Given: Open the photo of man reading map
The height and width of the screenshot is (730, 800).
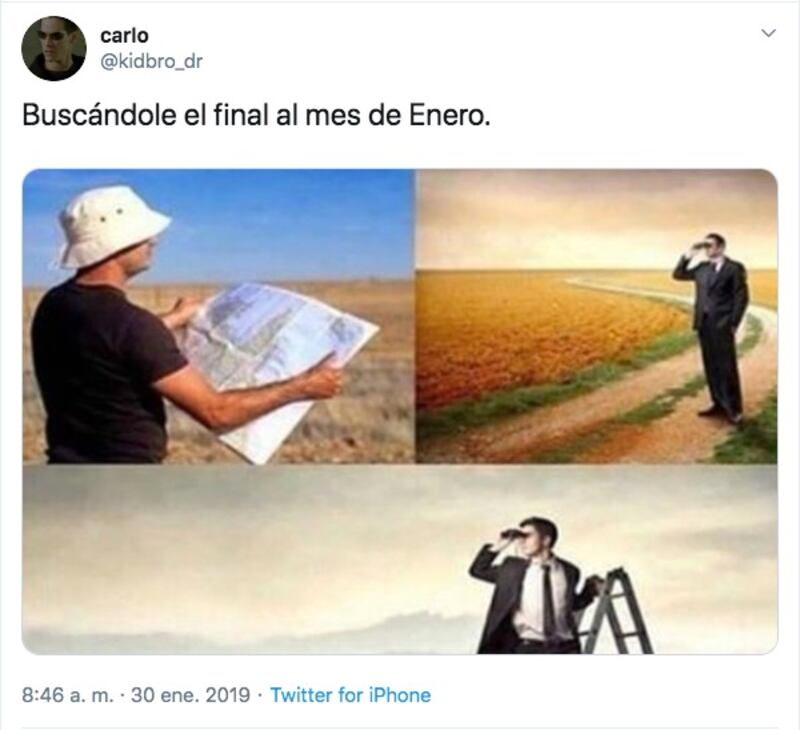Looking at the screenshot, I should (218, 316).
